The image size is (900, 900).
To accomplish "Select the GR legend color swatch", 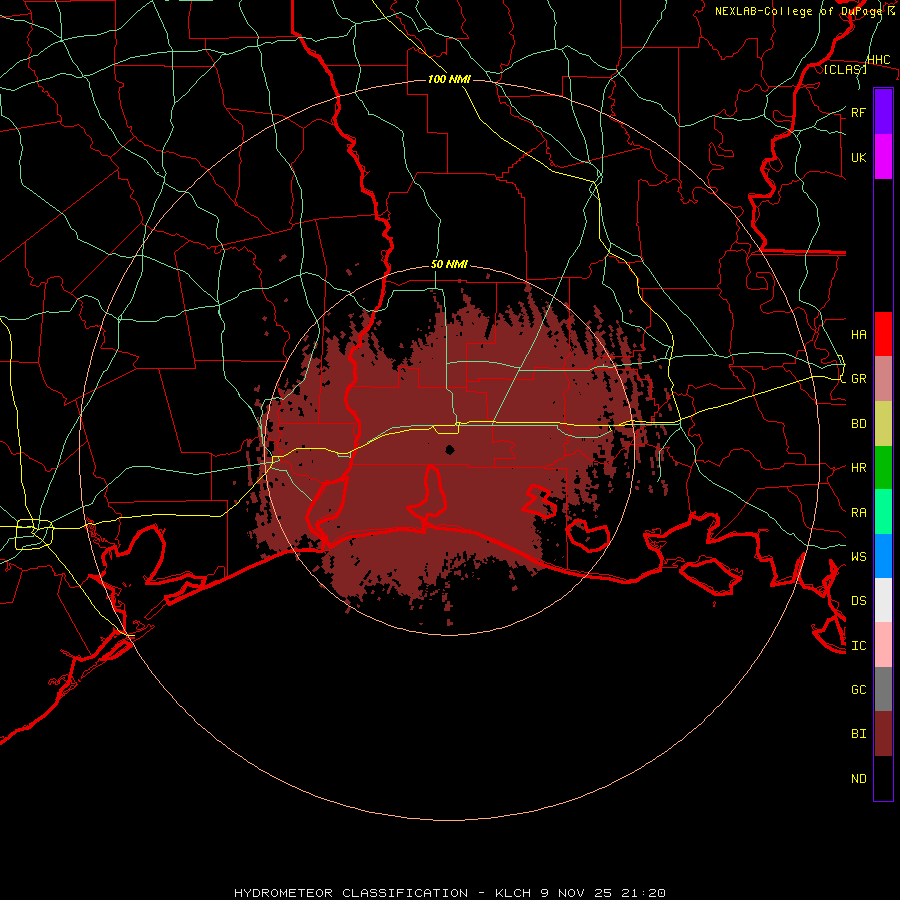I will [x=883, y=379].
